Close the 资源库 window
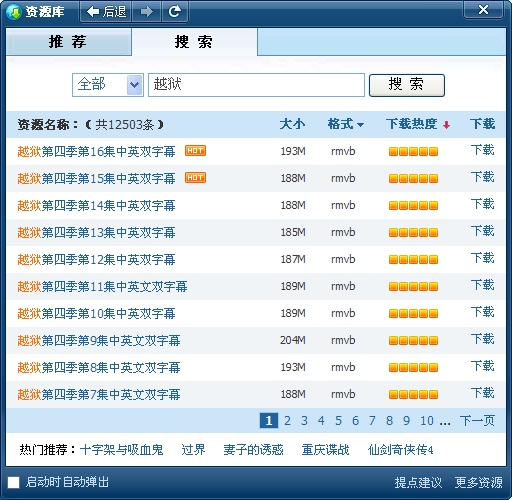The width and height of the screenshot is (512, 500). [483, 9]
